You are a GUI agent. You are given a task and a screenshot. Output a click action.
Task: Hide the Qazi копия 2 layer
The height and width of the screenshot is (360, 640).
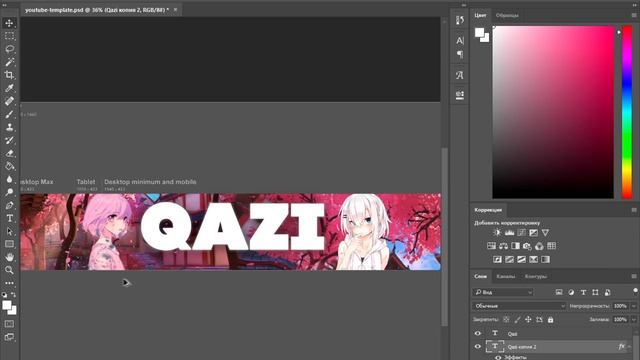tap(478, 347)
